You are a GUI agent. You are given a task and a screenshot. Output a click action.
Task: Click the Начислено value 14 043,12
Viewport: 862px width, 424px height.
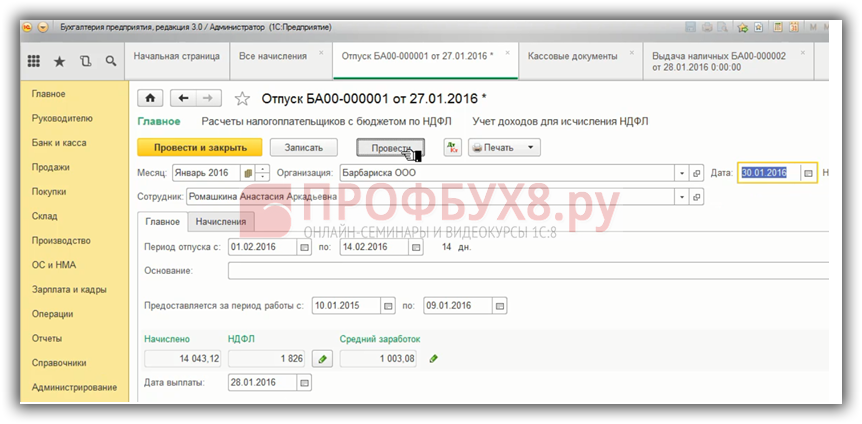point(183,359)
